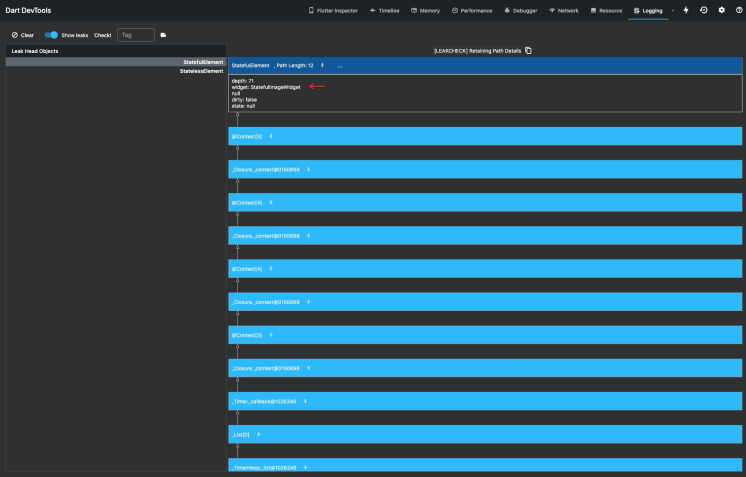Click the '[LEAKCHECK] Retaining Path Details' heading

click(477, 51)
